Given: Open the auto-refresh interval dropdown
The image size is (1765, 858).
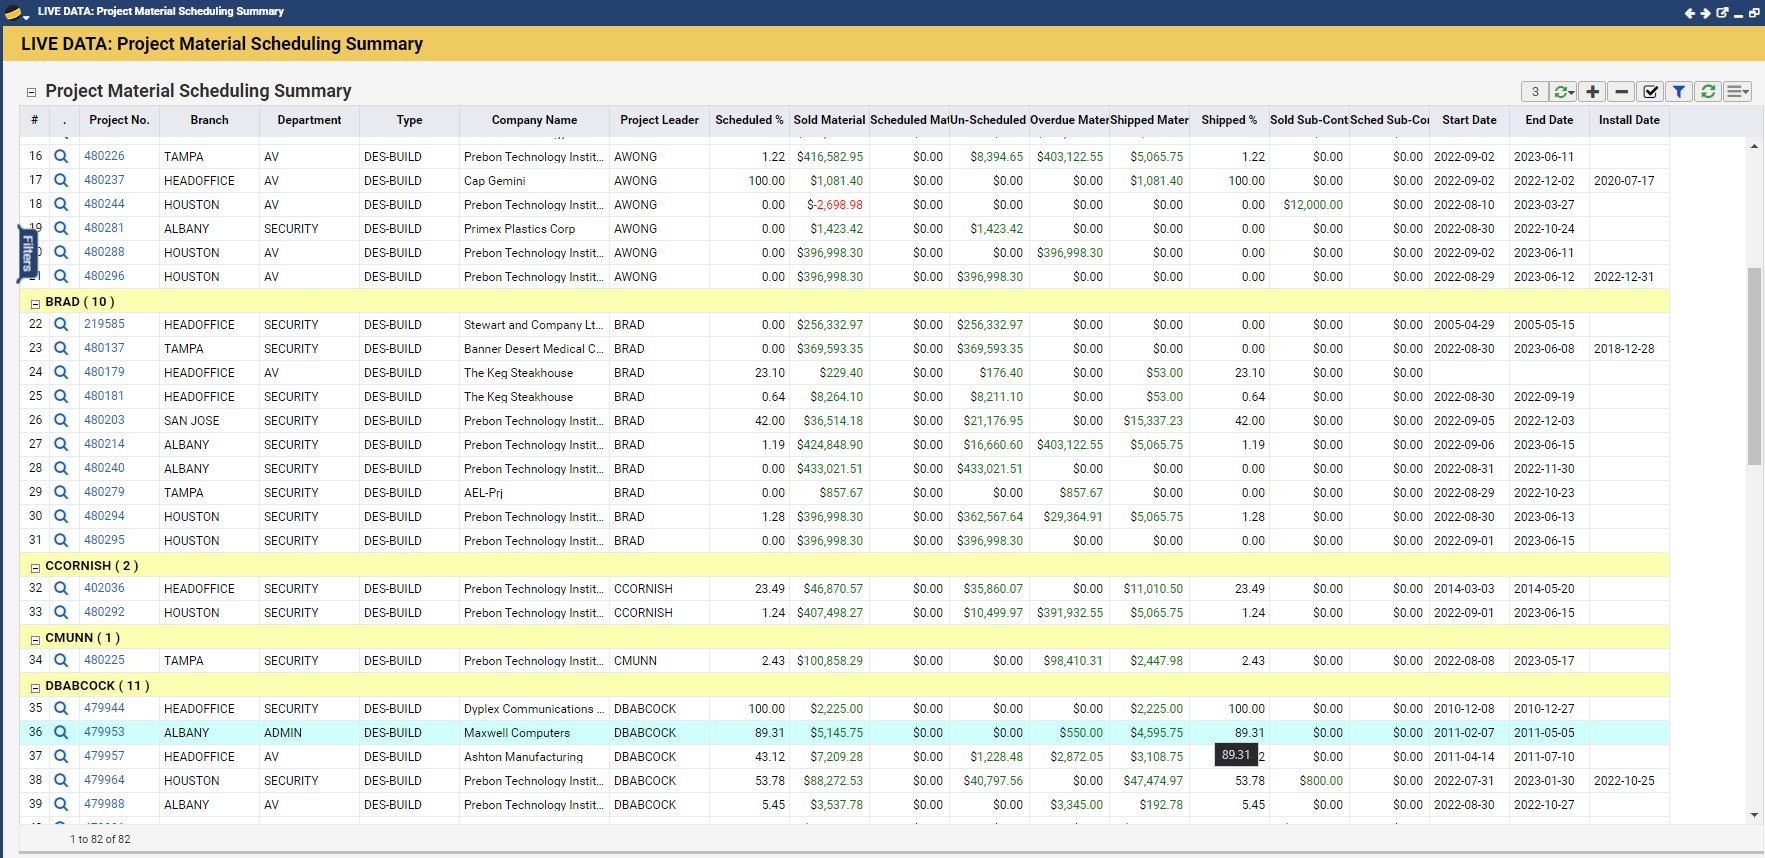Looking at the screenshot, I should (x=1564, y=92).
